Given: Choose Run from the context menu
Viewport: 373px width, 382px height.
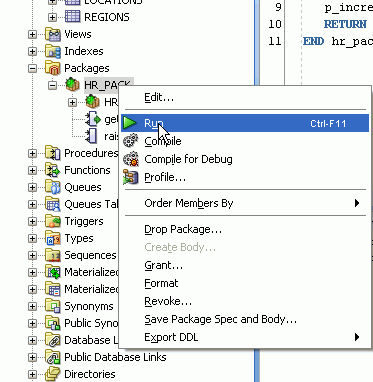Looking at the screenshot, I should click(245, 123).
